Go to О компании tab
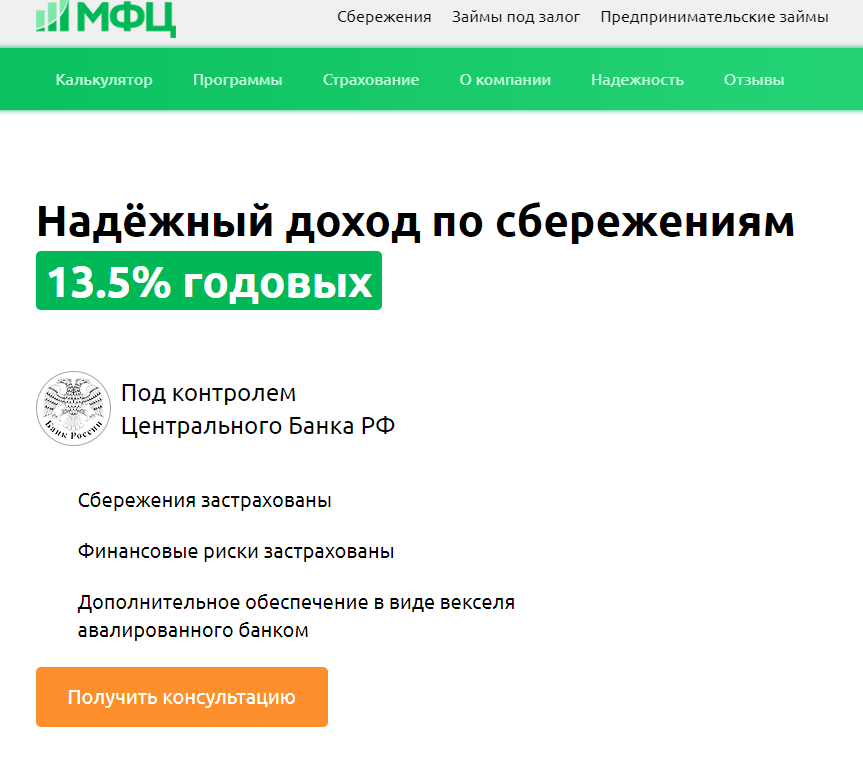The height and width of the screenshot is (765, 863). [505, 80]
